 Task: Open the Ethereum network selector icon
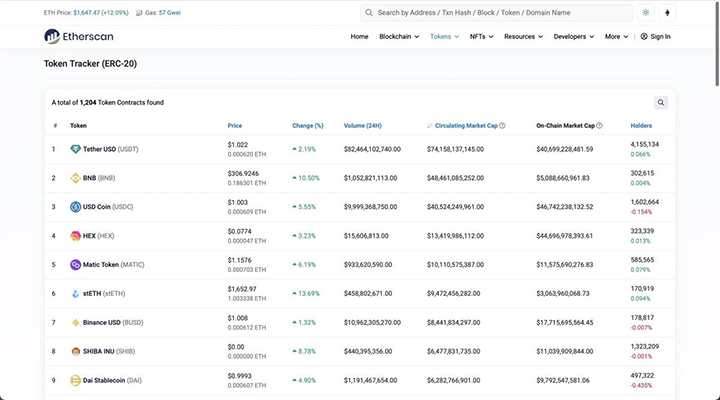[667, 13]
